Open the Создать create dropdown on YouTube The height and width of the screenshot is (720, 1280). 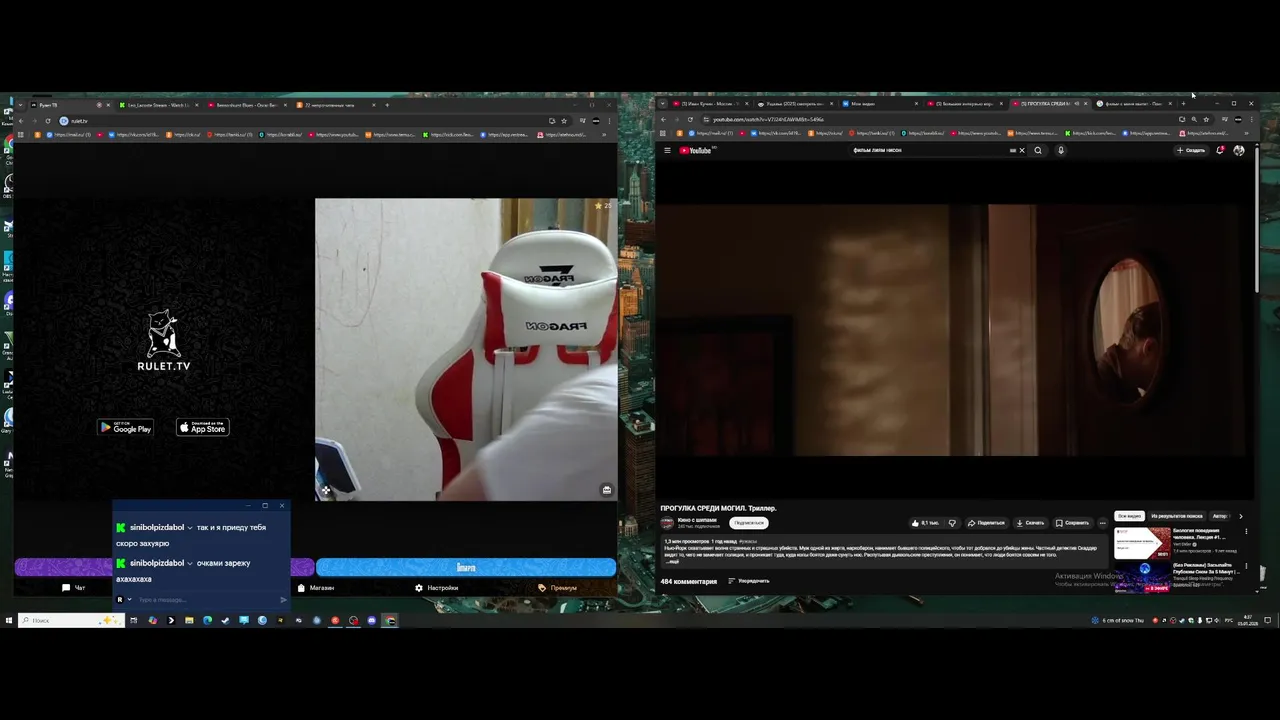point(1191,150)
